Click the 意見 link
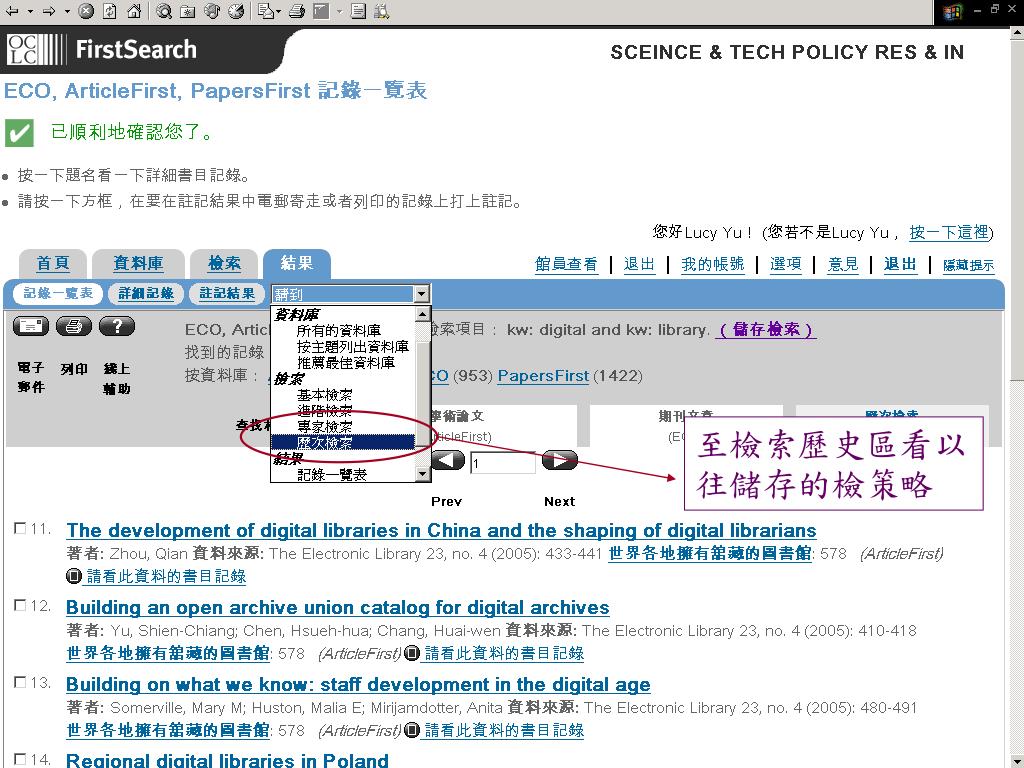 point(843,264)
